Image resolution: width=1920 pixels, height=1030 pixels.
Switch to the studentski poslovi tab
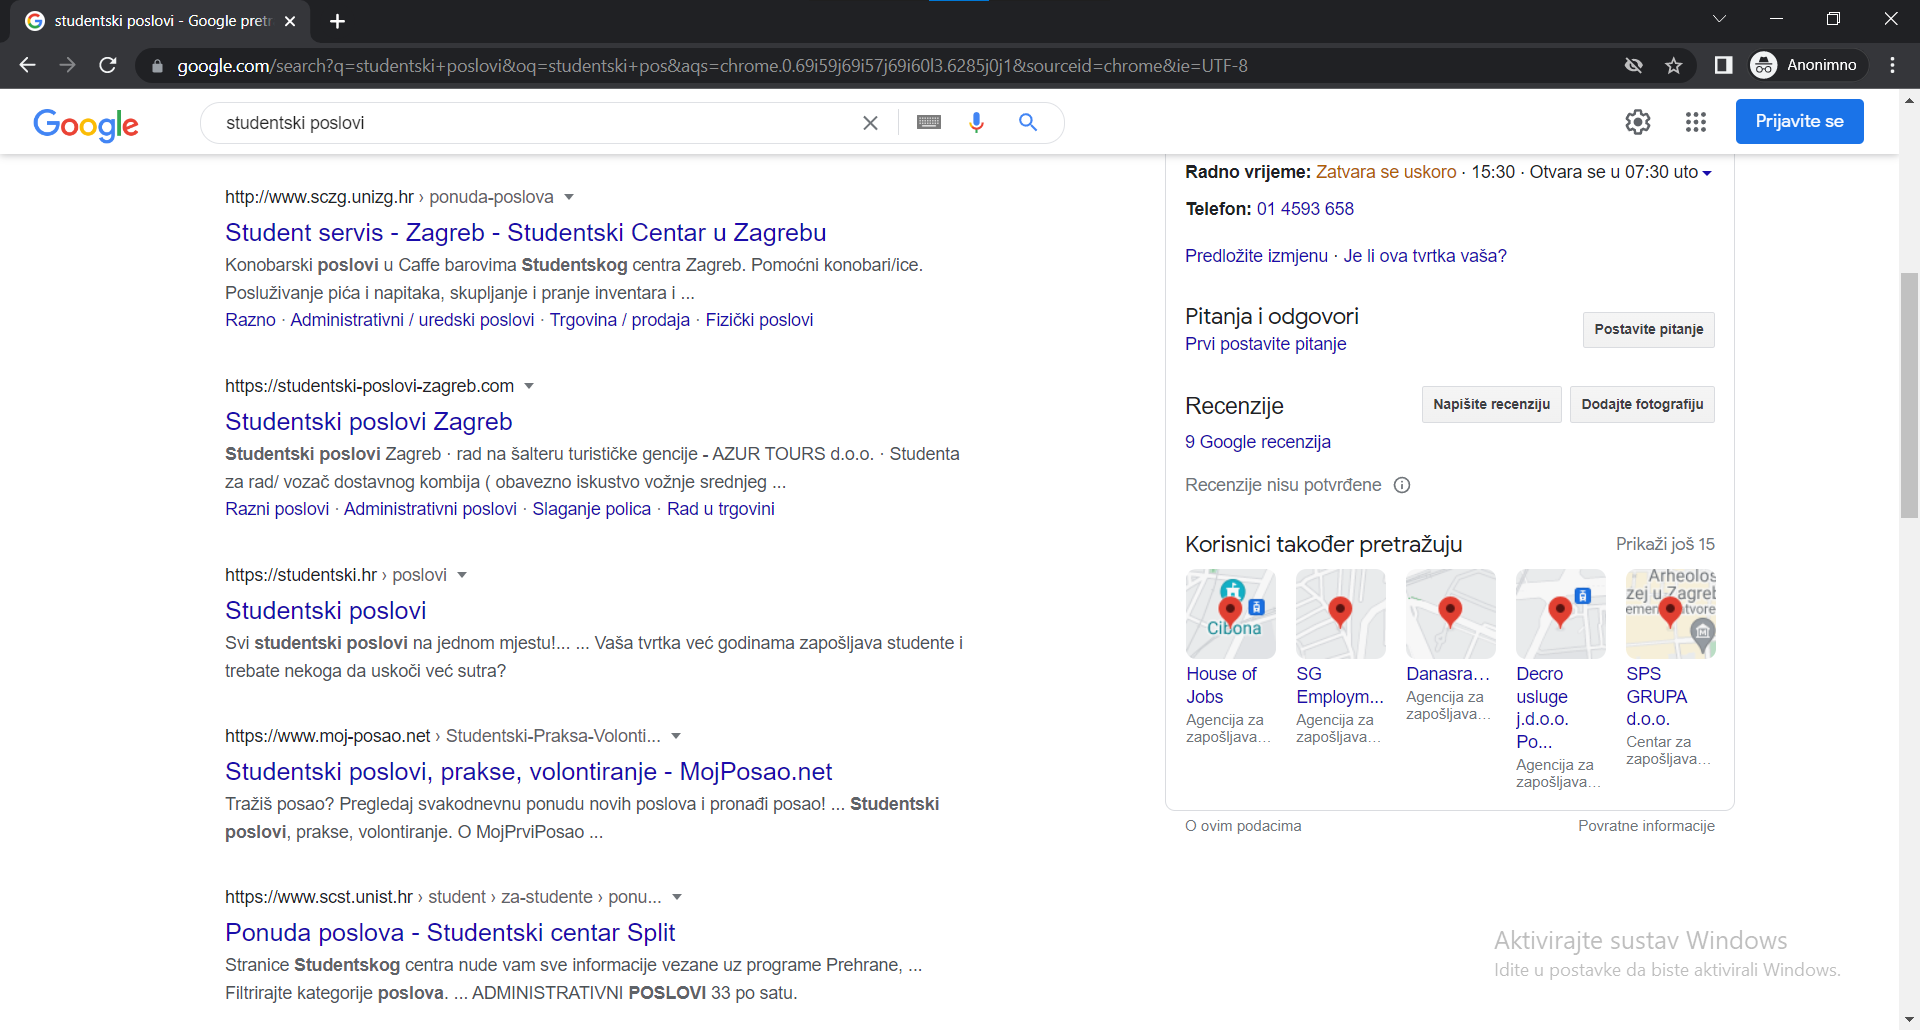pyautogui.click(x=160, y=21)
